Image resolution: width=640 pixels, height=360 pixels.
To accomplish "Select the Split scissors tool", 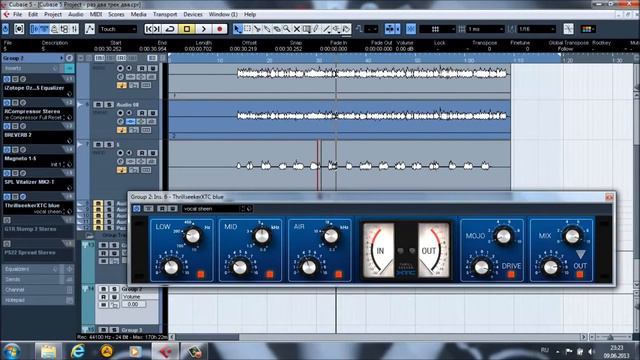I will point(257,29).
